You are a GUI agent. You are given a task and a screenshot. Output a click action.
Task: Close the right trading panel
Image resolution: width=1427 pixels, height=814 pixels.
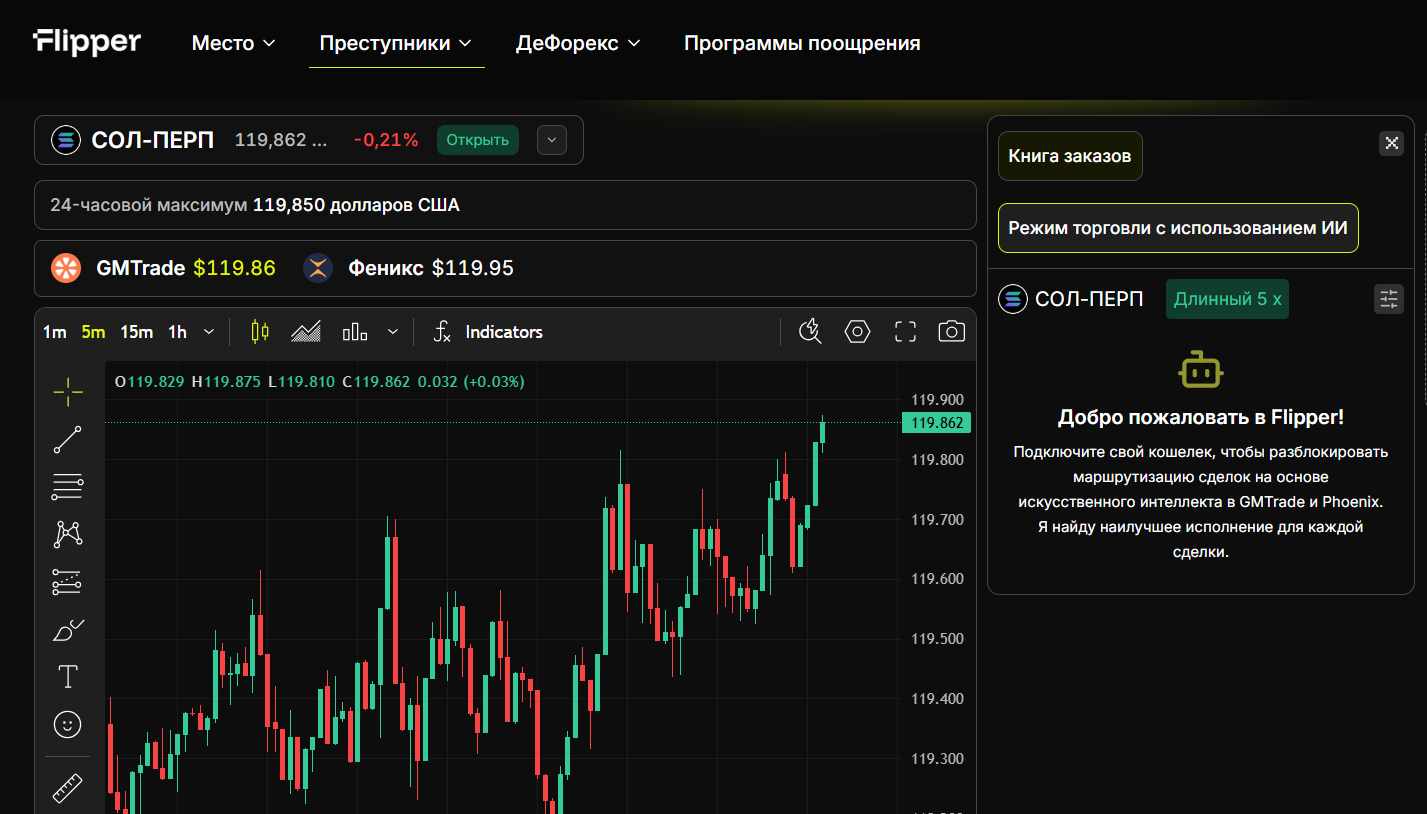(1392, 143)
